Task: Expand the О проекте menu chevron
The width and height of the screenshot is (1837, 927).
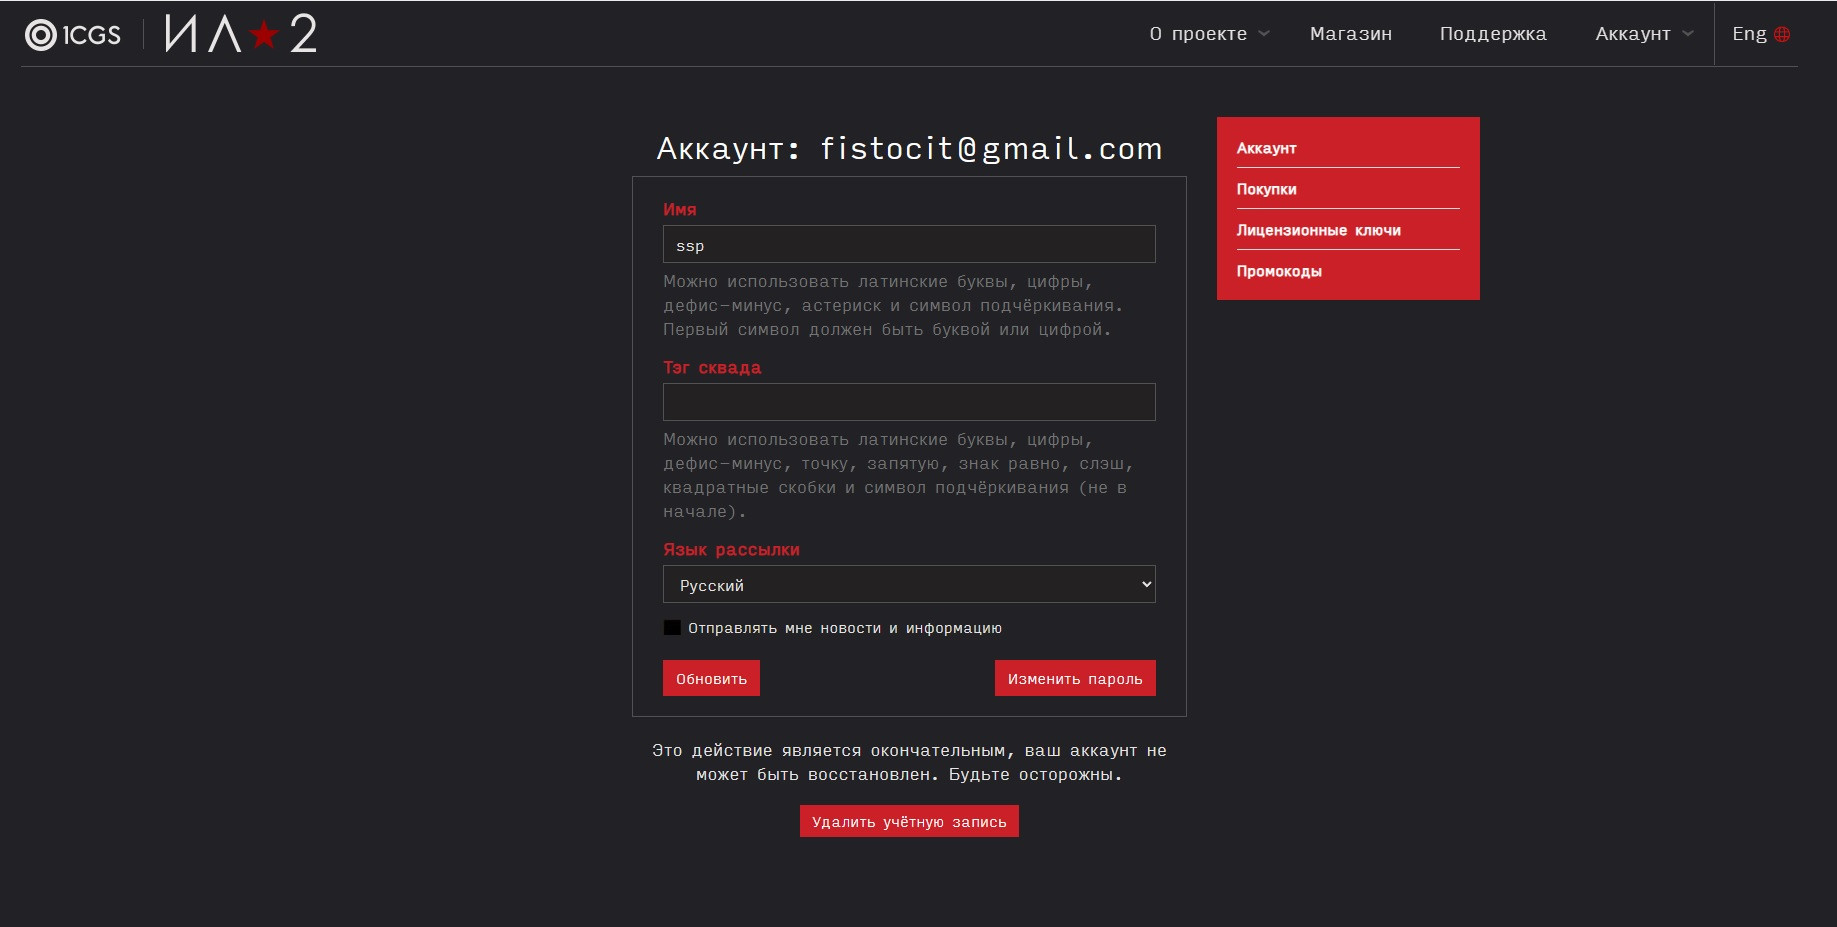Action: click(x=1264, y=34)
